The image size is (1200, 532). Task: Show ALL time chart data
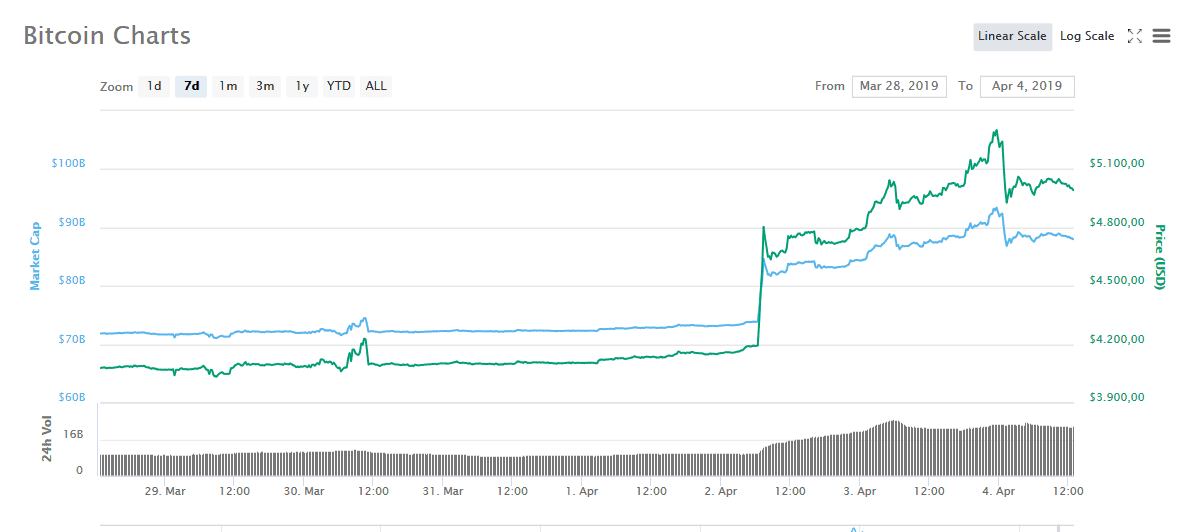[376, 86]
